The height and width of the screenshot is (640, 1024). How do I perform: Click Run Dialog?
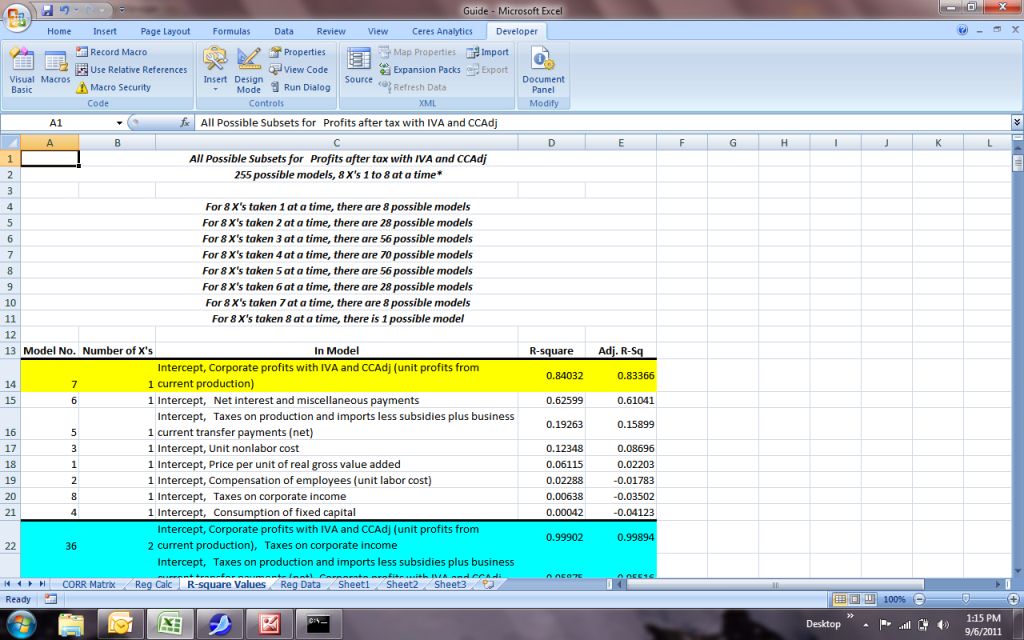point(300,87)
